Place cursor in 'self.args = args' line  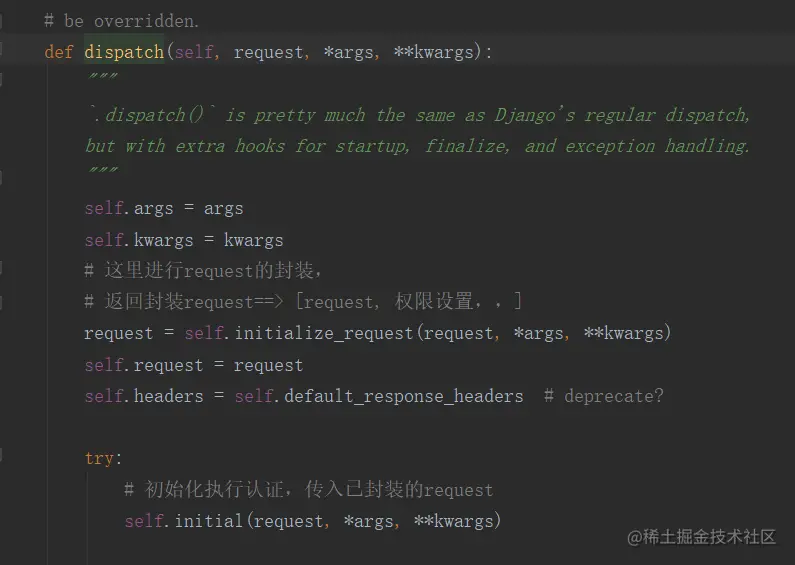pyautogui.click(x=164, y=208)
